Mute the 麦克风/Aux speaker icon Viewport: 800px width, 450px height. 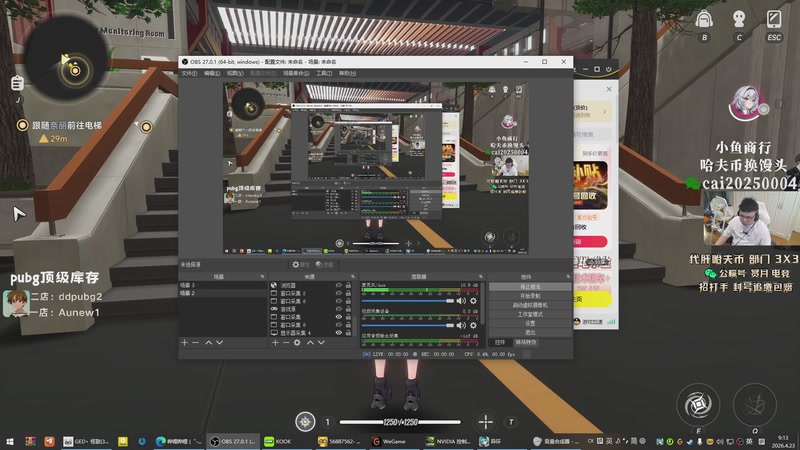(x=461, y=301)
